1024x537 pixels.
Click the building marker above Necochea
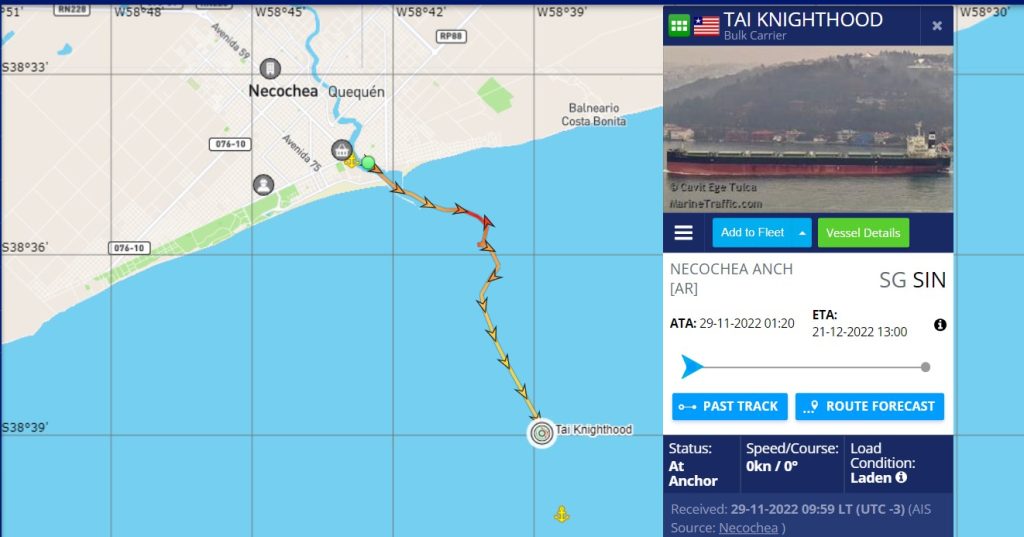pos(270,69)
